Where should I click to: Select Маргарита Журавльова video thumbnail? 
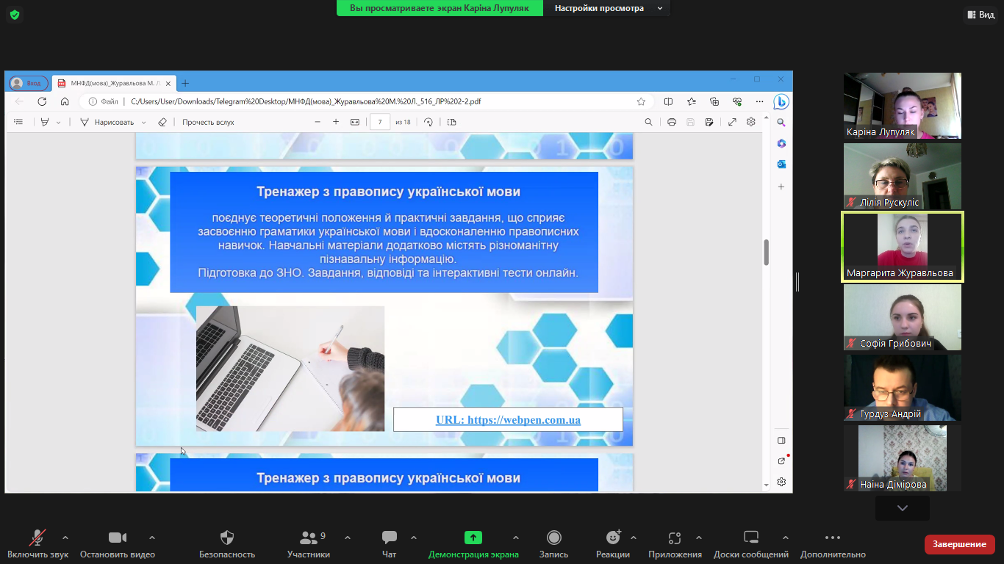[902, 246]
